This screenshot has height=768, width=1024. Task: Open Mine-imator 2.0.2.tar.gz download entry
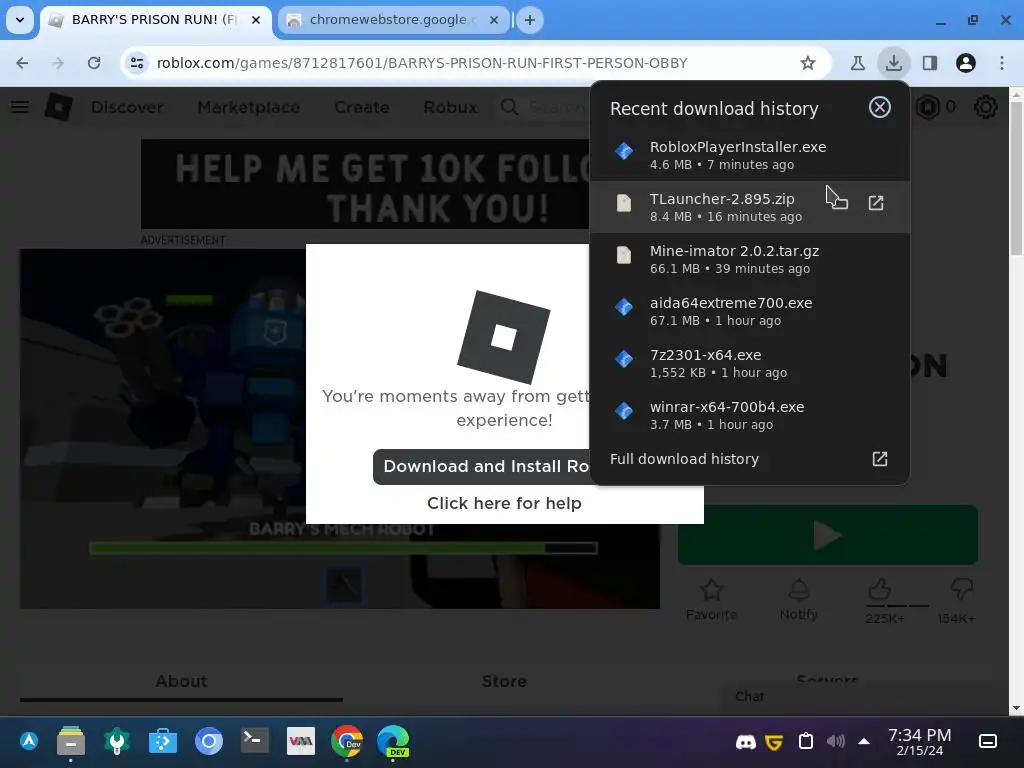[749, 259]
